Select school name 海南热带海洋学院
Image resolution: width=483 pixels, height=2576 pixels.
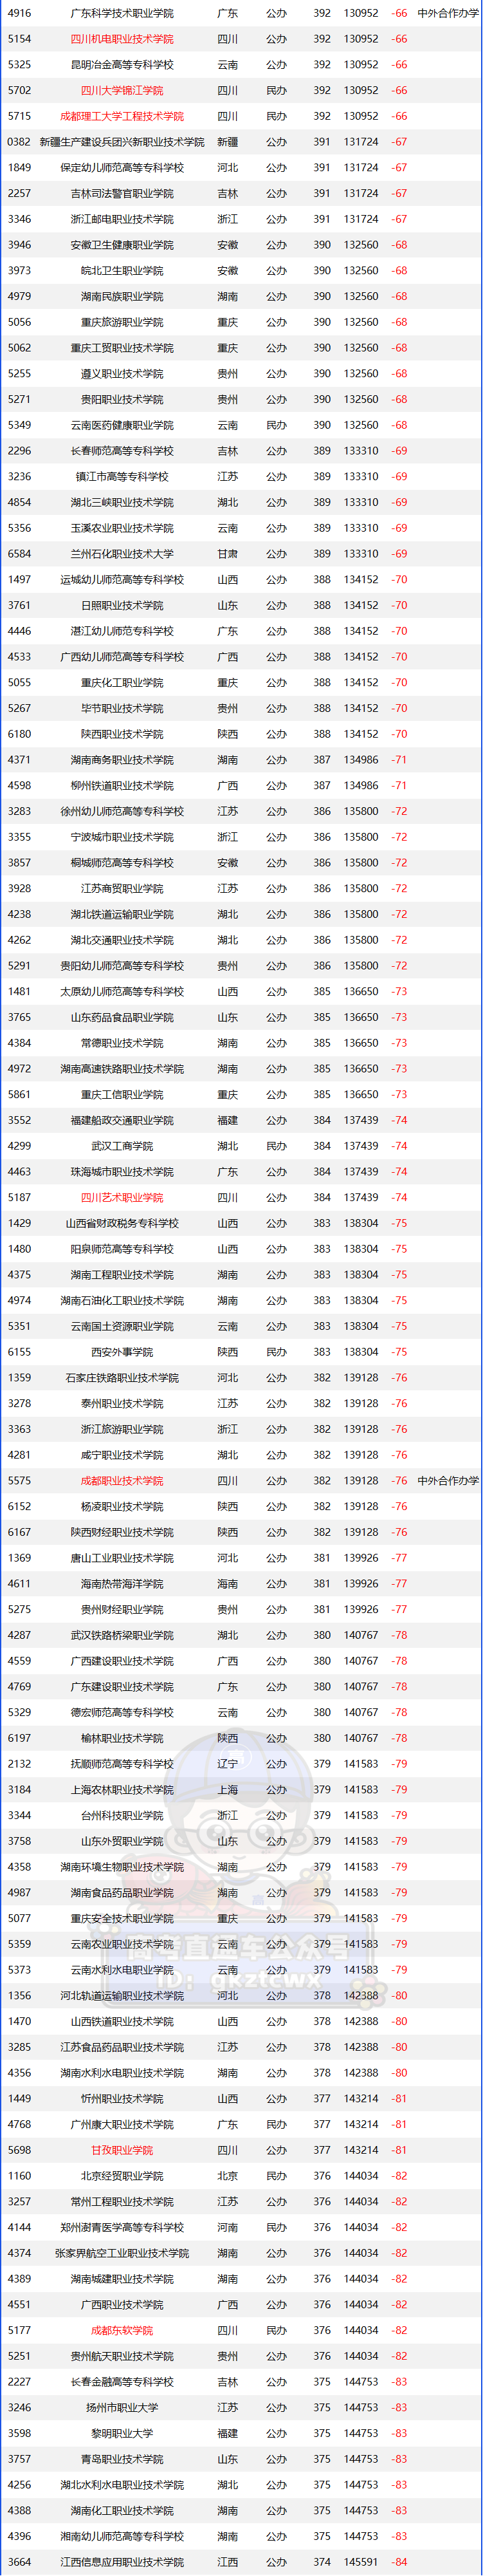(x=122, y=1583)
